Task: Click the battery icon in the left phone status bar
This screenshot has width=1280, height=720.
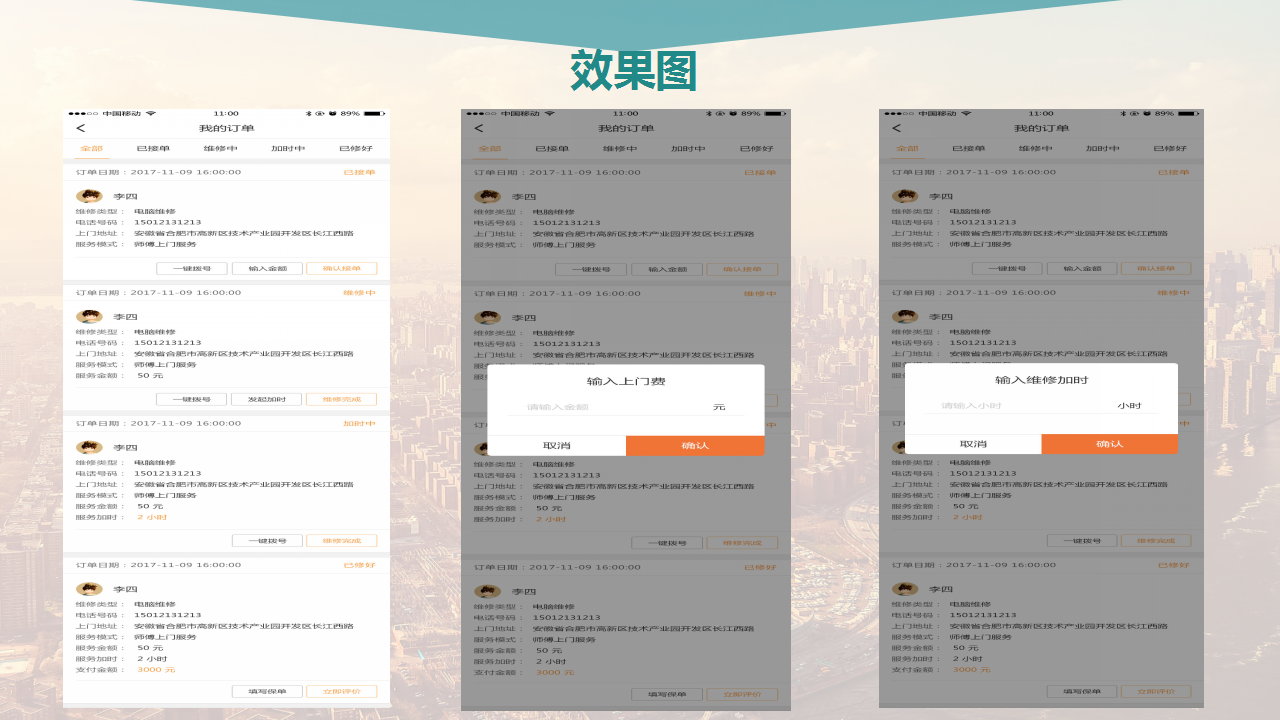Action: [x=374, y=114]
